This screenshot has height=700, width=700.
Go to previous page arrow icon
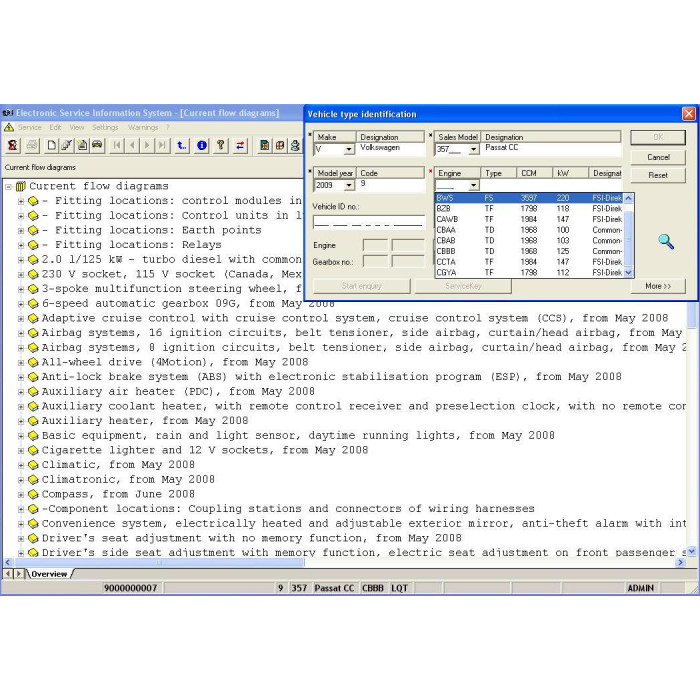(x=132, y=146)
